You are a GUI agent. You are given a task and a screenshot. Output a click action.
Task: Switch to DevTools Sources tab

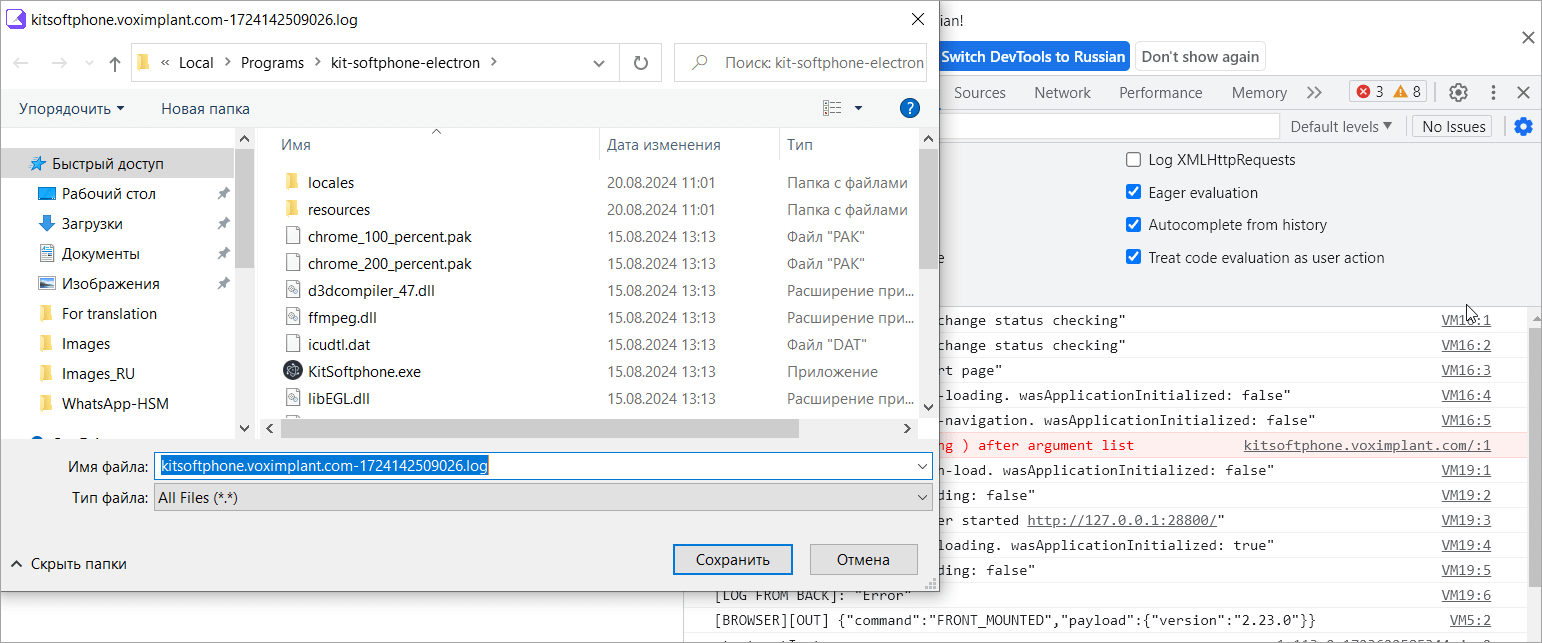click(980, 92)
